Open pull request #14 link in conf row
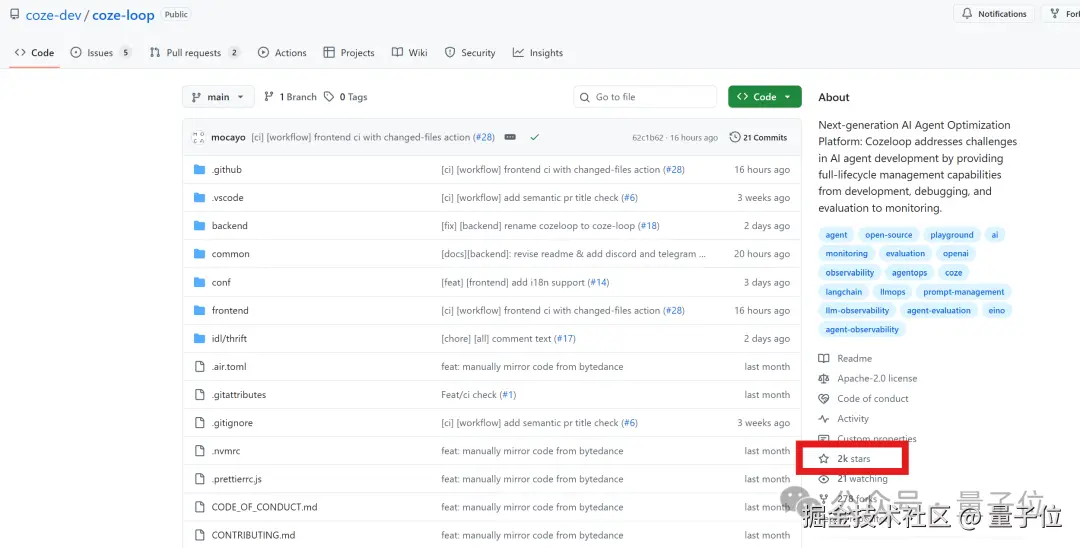1080x548 pixels. click(599, 282)
